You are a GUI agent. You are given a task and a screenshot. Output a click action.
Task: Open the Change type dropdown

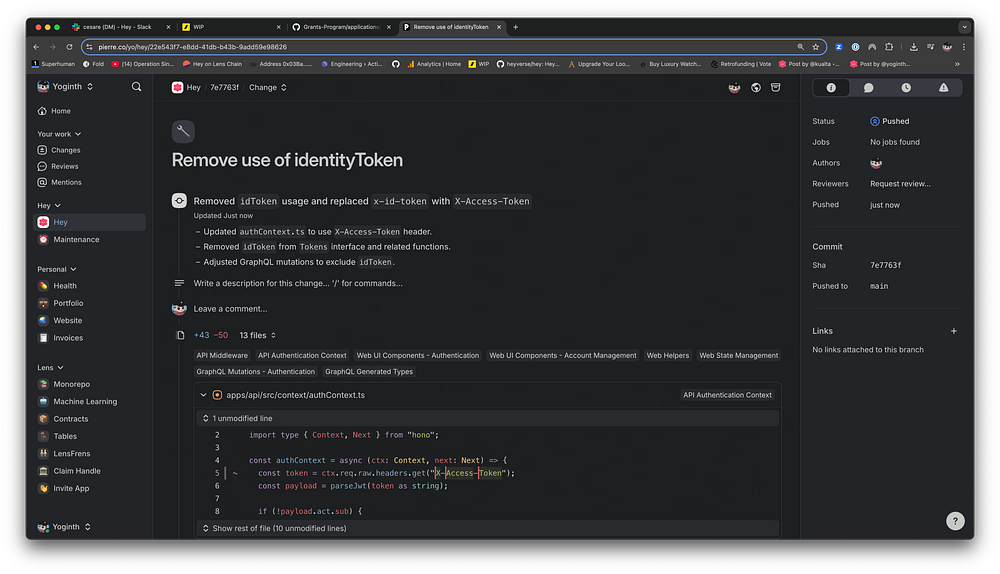click(x=267, y=88)
